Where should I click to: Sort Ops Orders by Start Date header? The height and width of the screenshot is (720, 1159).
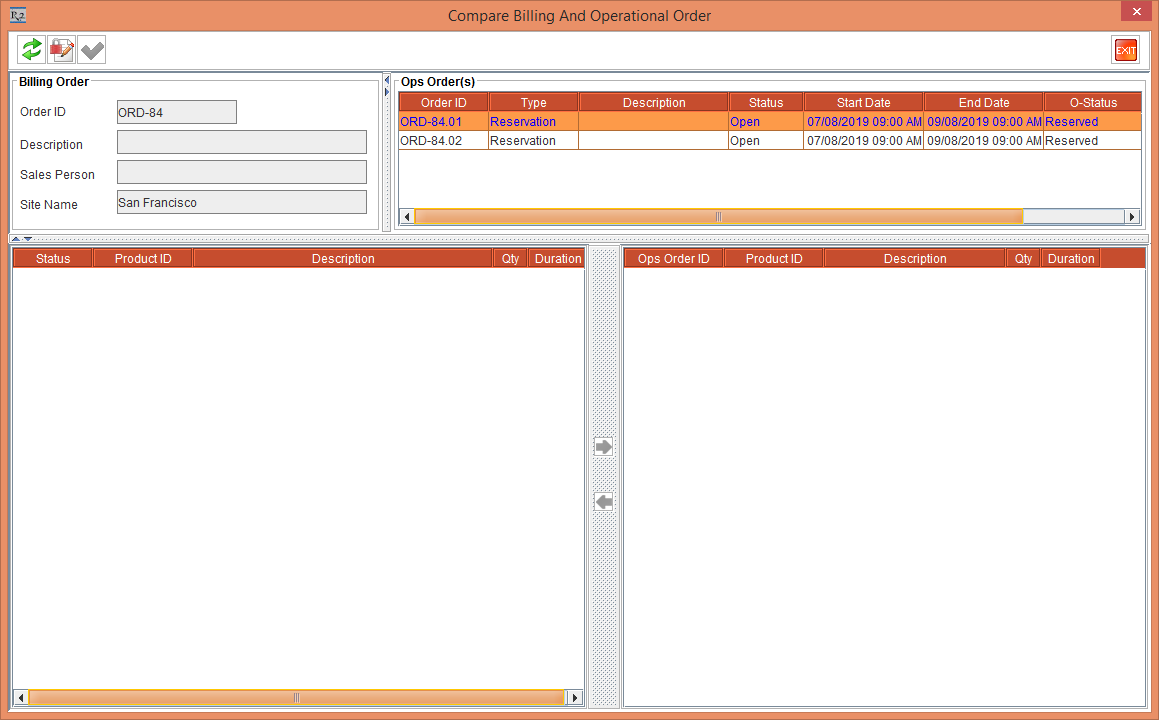pos(862,101)
